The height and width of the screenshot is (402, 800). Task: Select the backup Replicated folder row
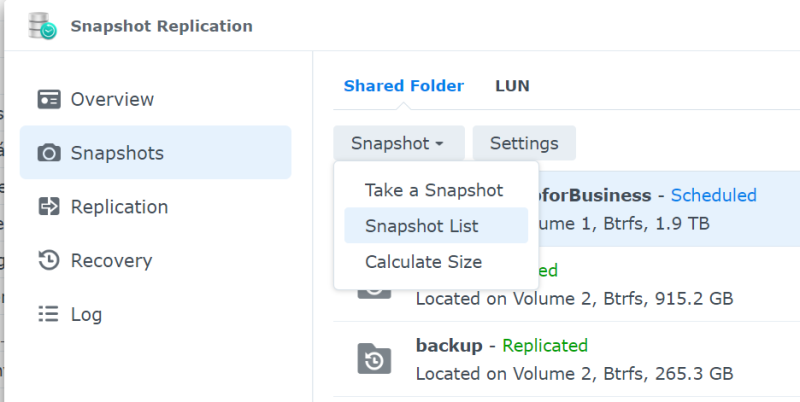pos(566,360)
